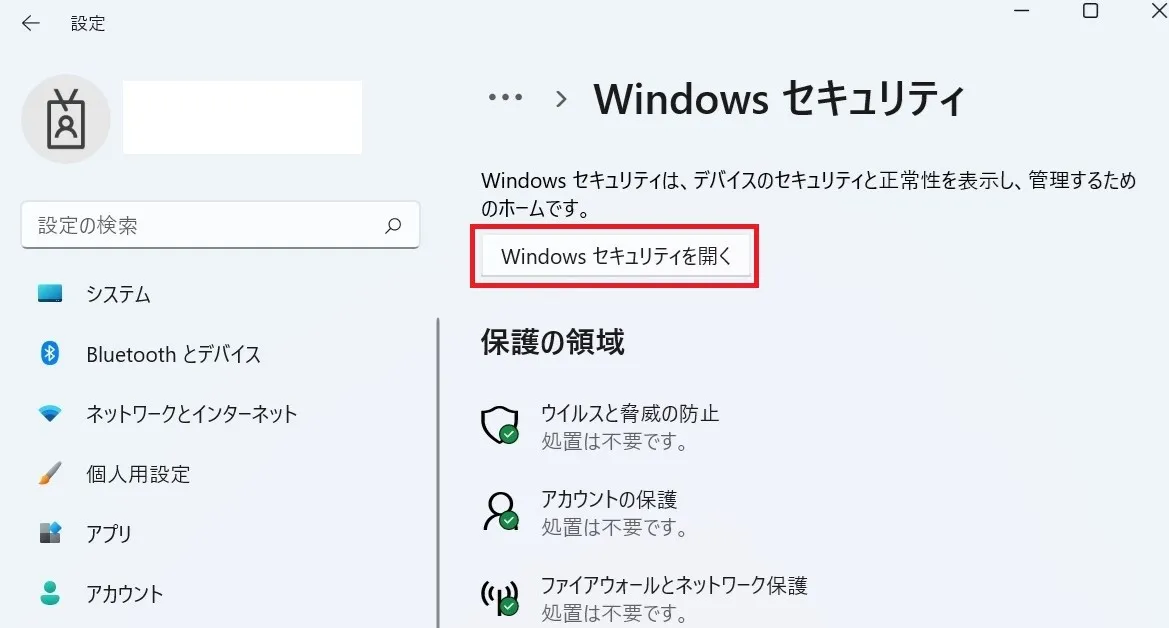The image size is (1169, 628).
Task: Click the shield icon for ウイルスと脅威の防止
Action: click(500, 425)
